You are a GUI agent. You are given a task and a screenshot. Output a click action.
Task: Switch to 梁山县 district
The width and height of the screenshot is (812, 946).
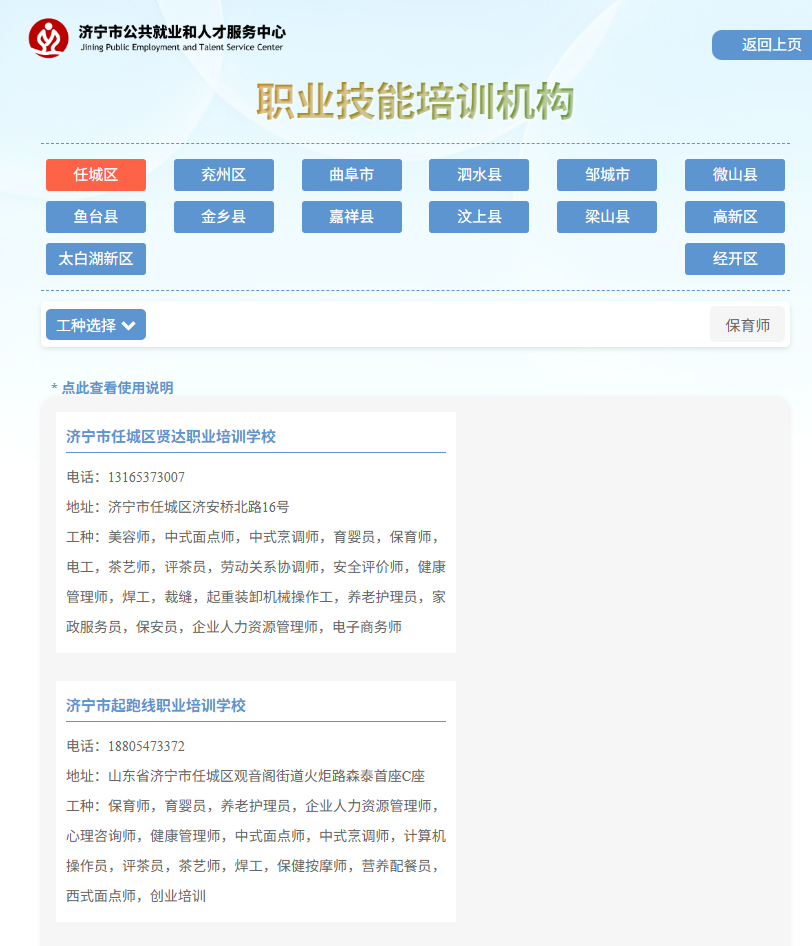(x=607, y=217)
